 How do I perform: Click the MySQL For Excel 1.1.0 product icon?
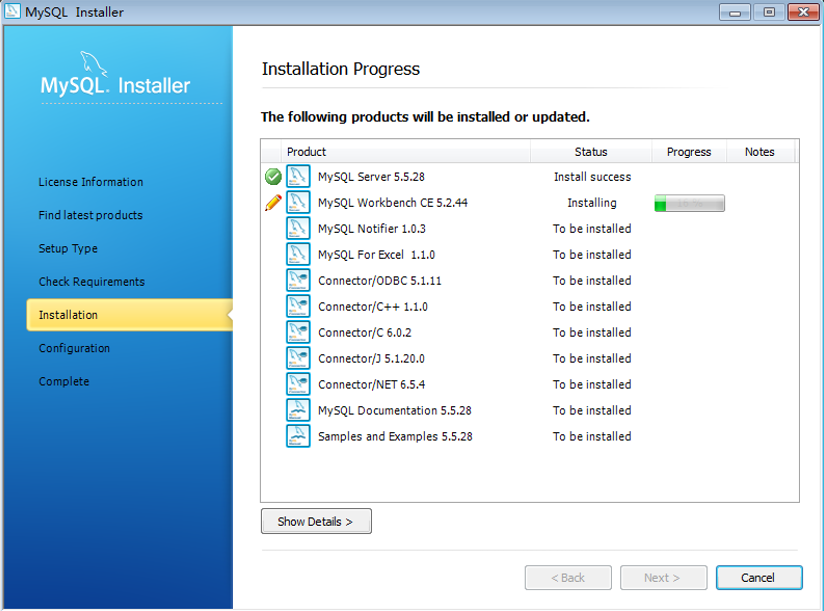coord(298,254)
